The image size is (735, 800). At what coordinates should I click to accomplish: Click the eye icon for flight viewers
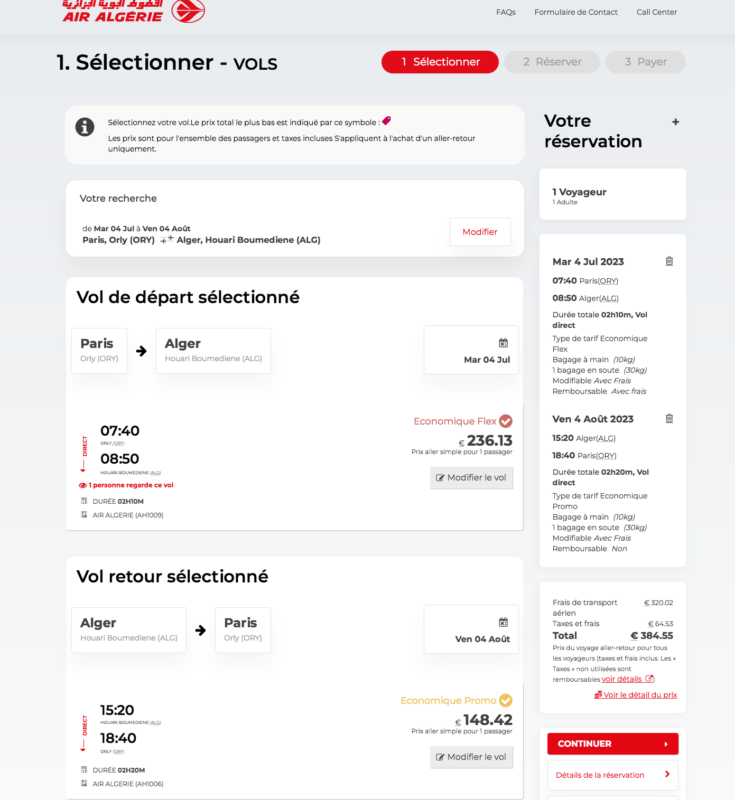[82, 485]
